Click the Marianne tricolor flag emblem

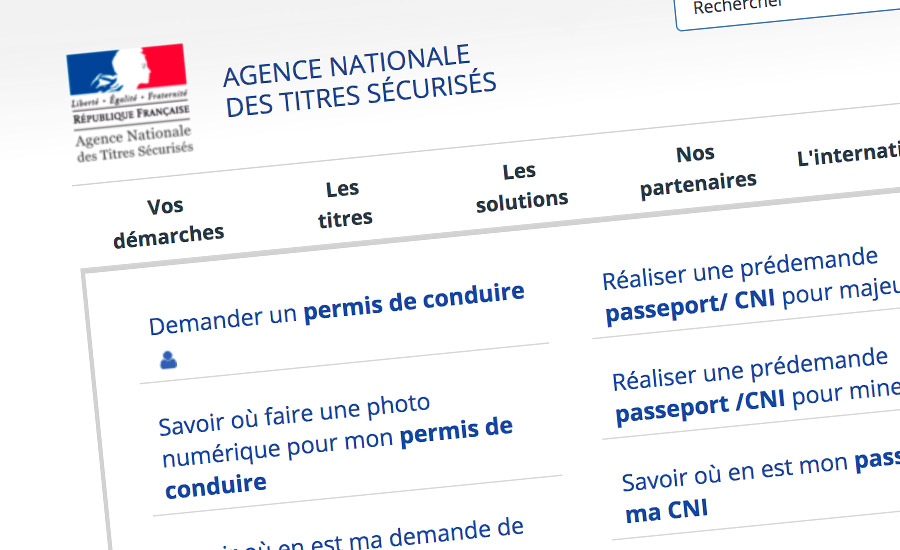126,69
